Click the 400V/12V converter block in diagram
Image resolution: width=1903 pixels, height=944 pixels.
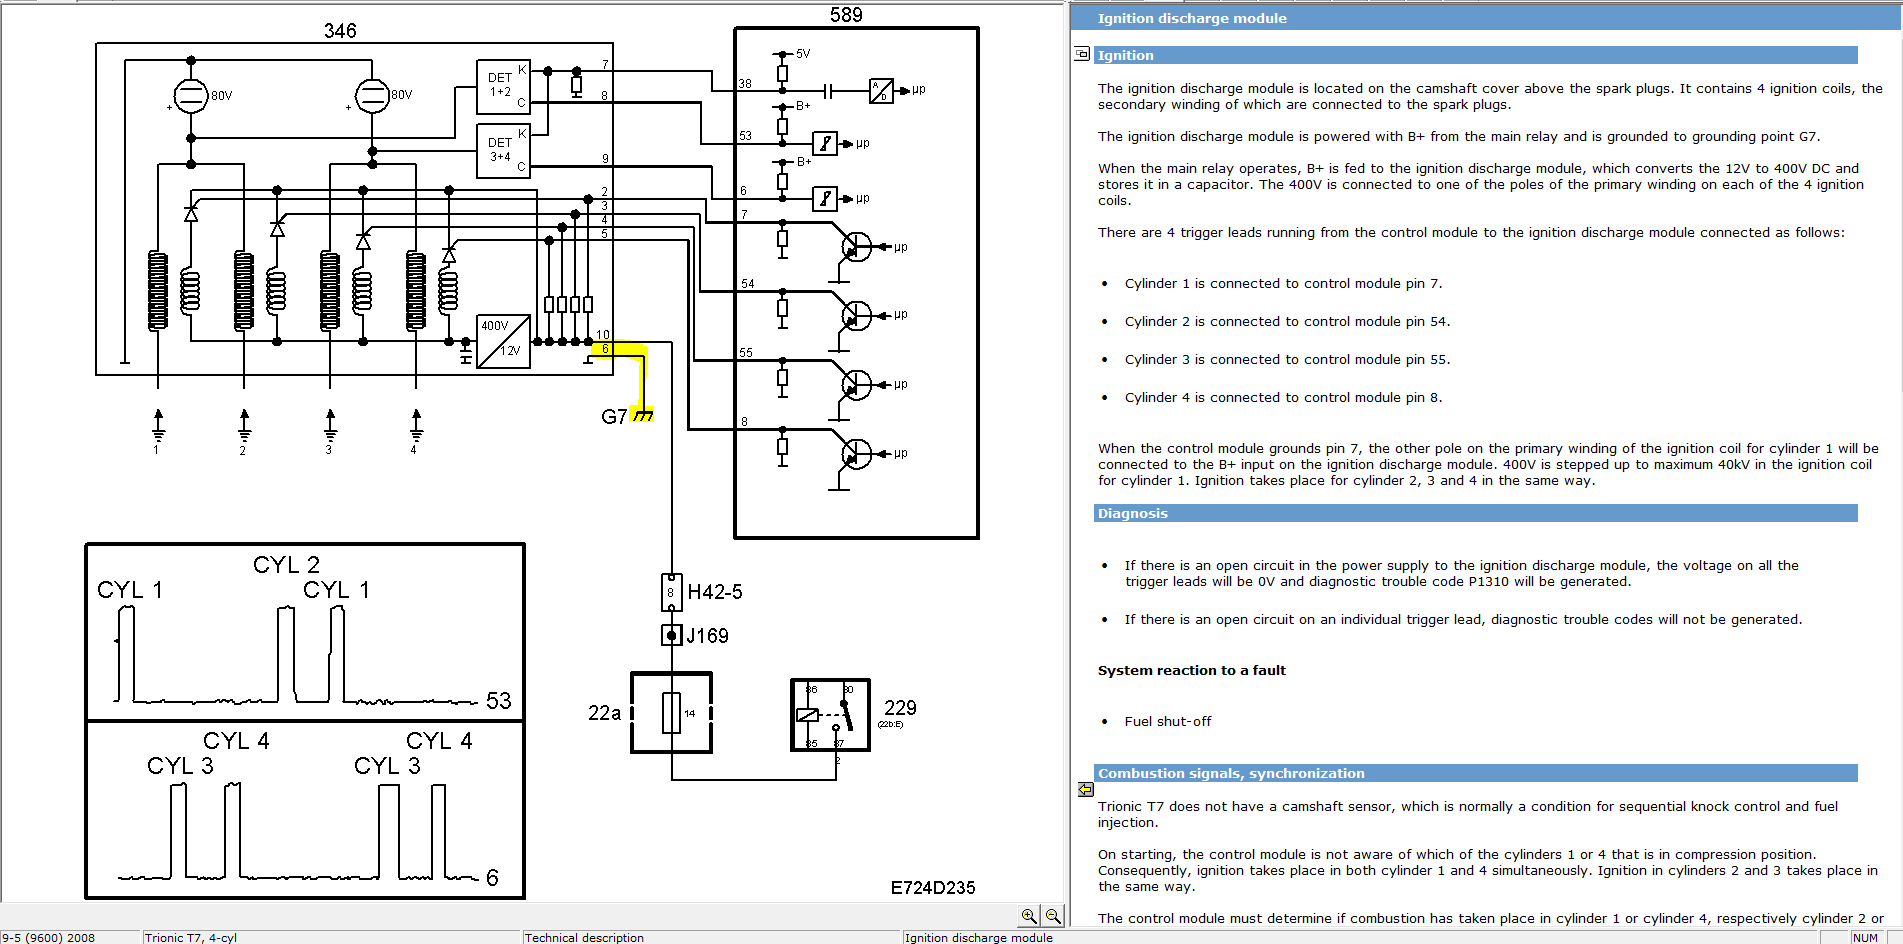tap(504, 341)
